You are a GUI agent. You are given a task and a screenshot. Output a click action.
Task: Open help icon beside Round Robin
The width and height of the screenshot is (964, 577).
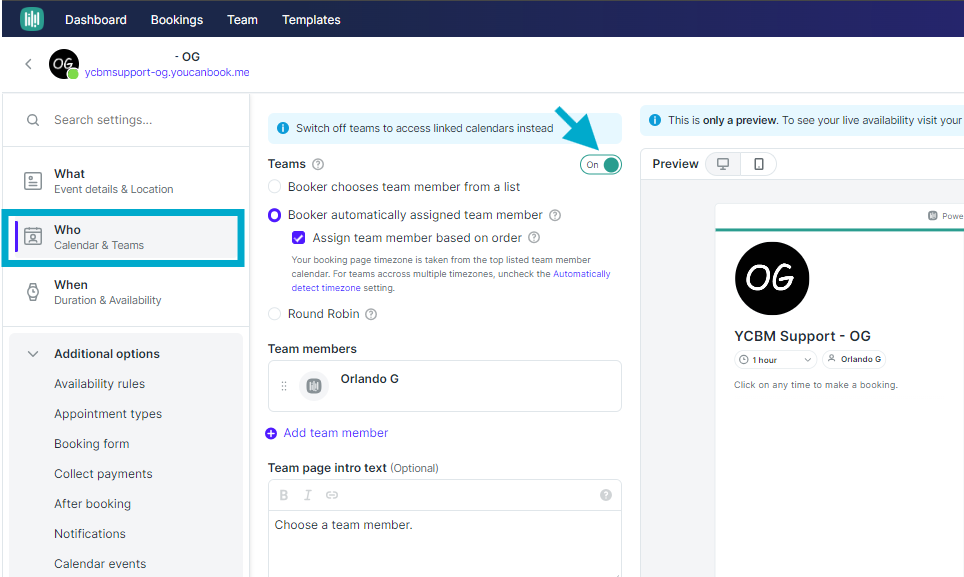click(371, 314)
